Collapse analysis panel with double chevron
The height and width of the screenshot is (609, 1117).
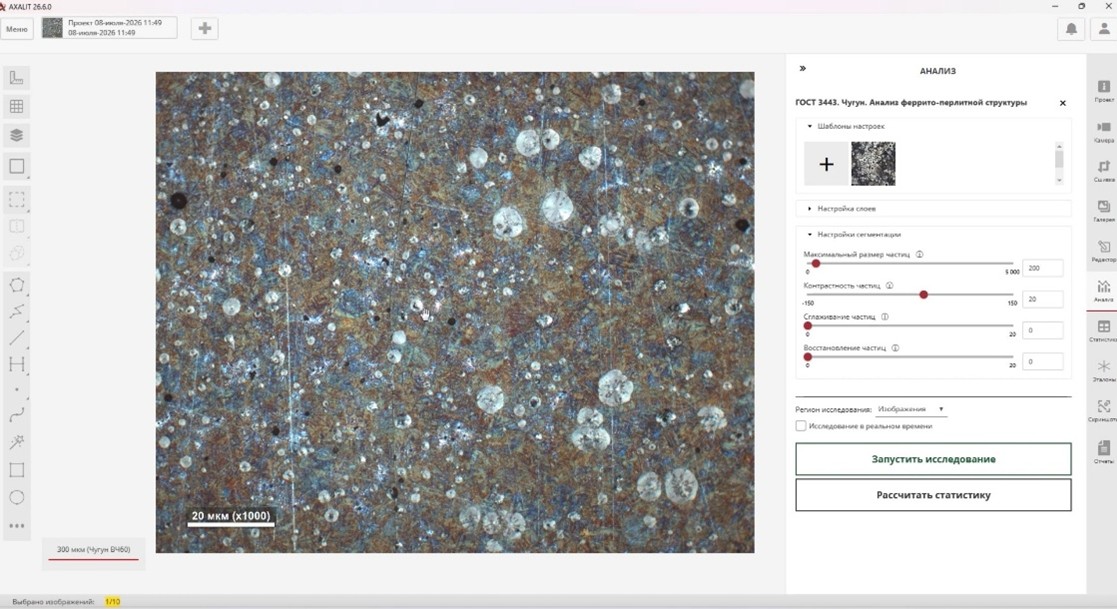pyautogui.click(x=803, y=68)
